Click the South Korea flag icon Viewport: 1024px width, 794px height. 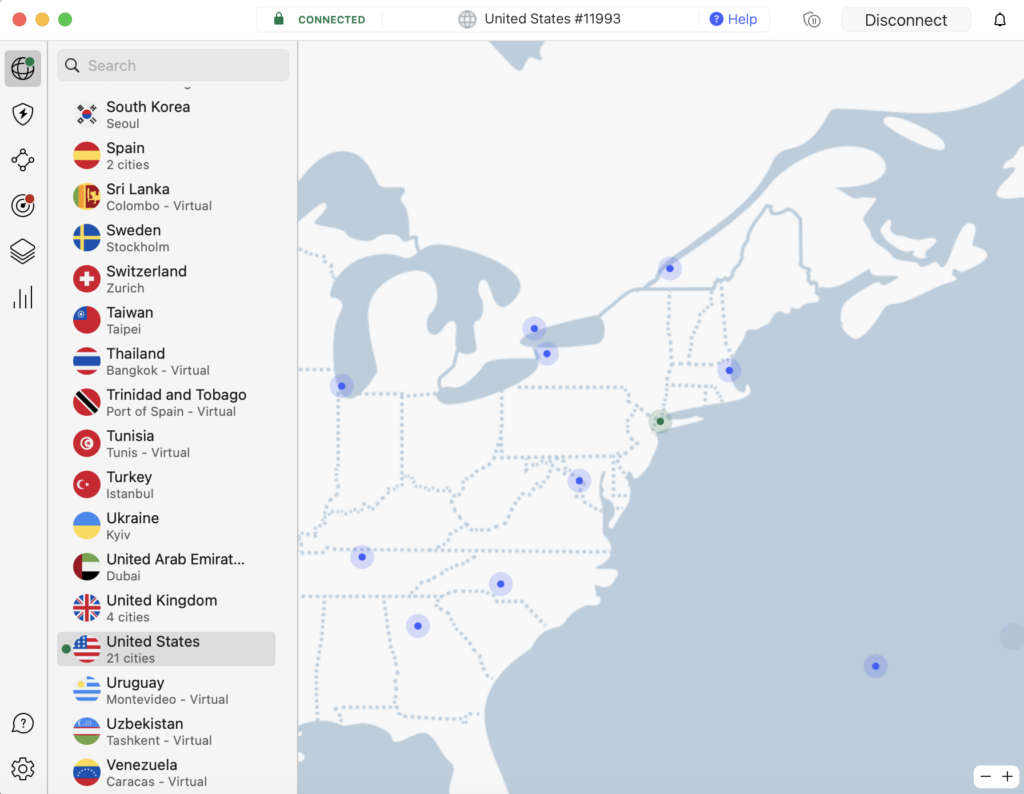click(x=87, y=114)
